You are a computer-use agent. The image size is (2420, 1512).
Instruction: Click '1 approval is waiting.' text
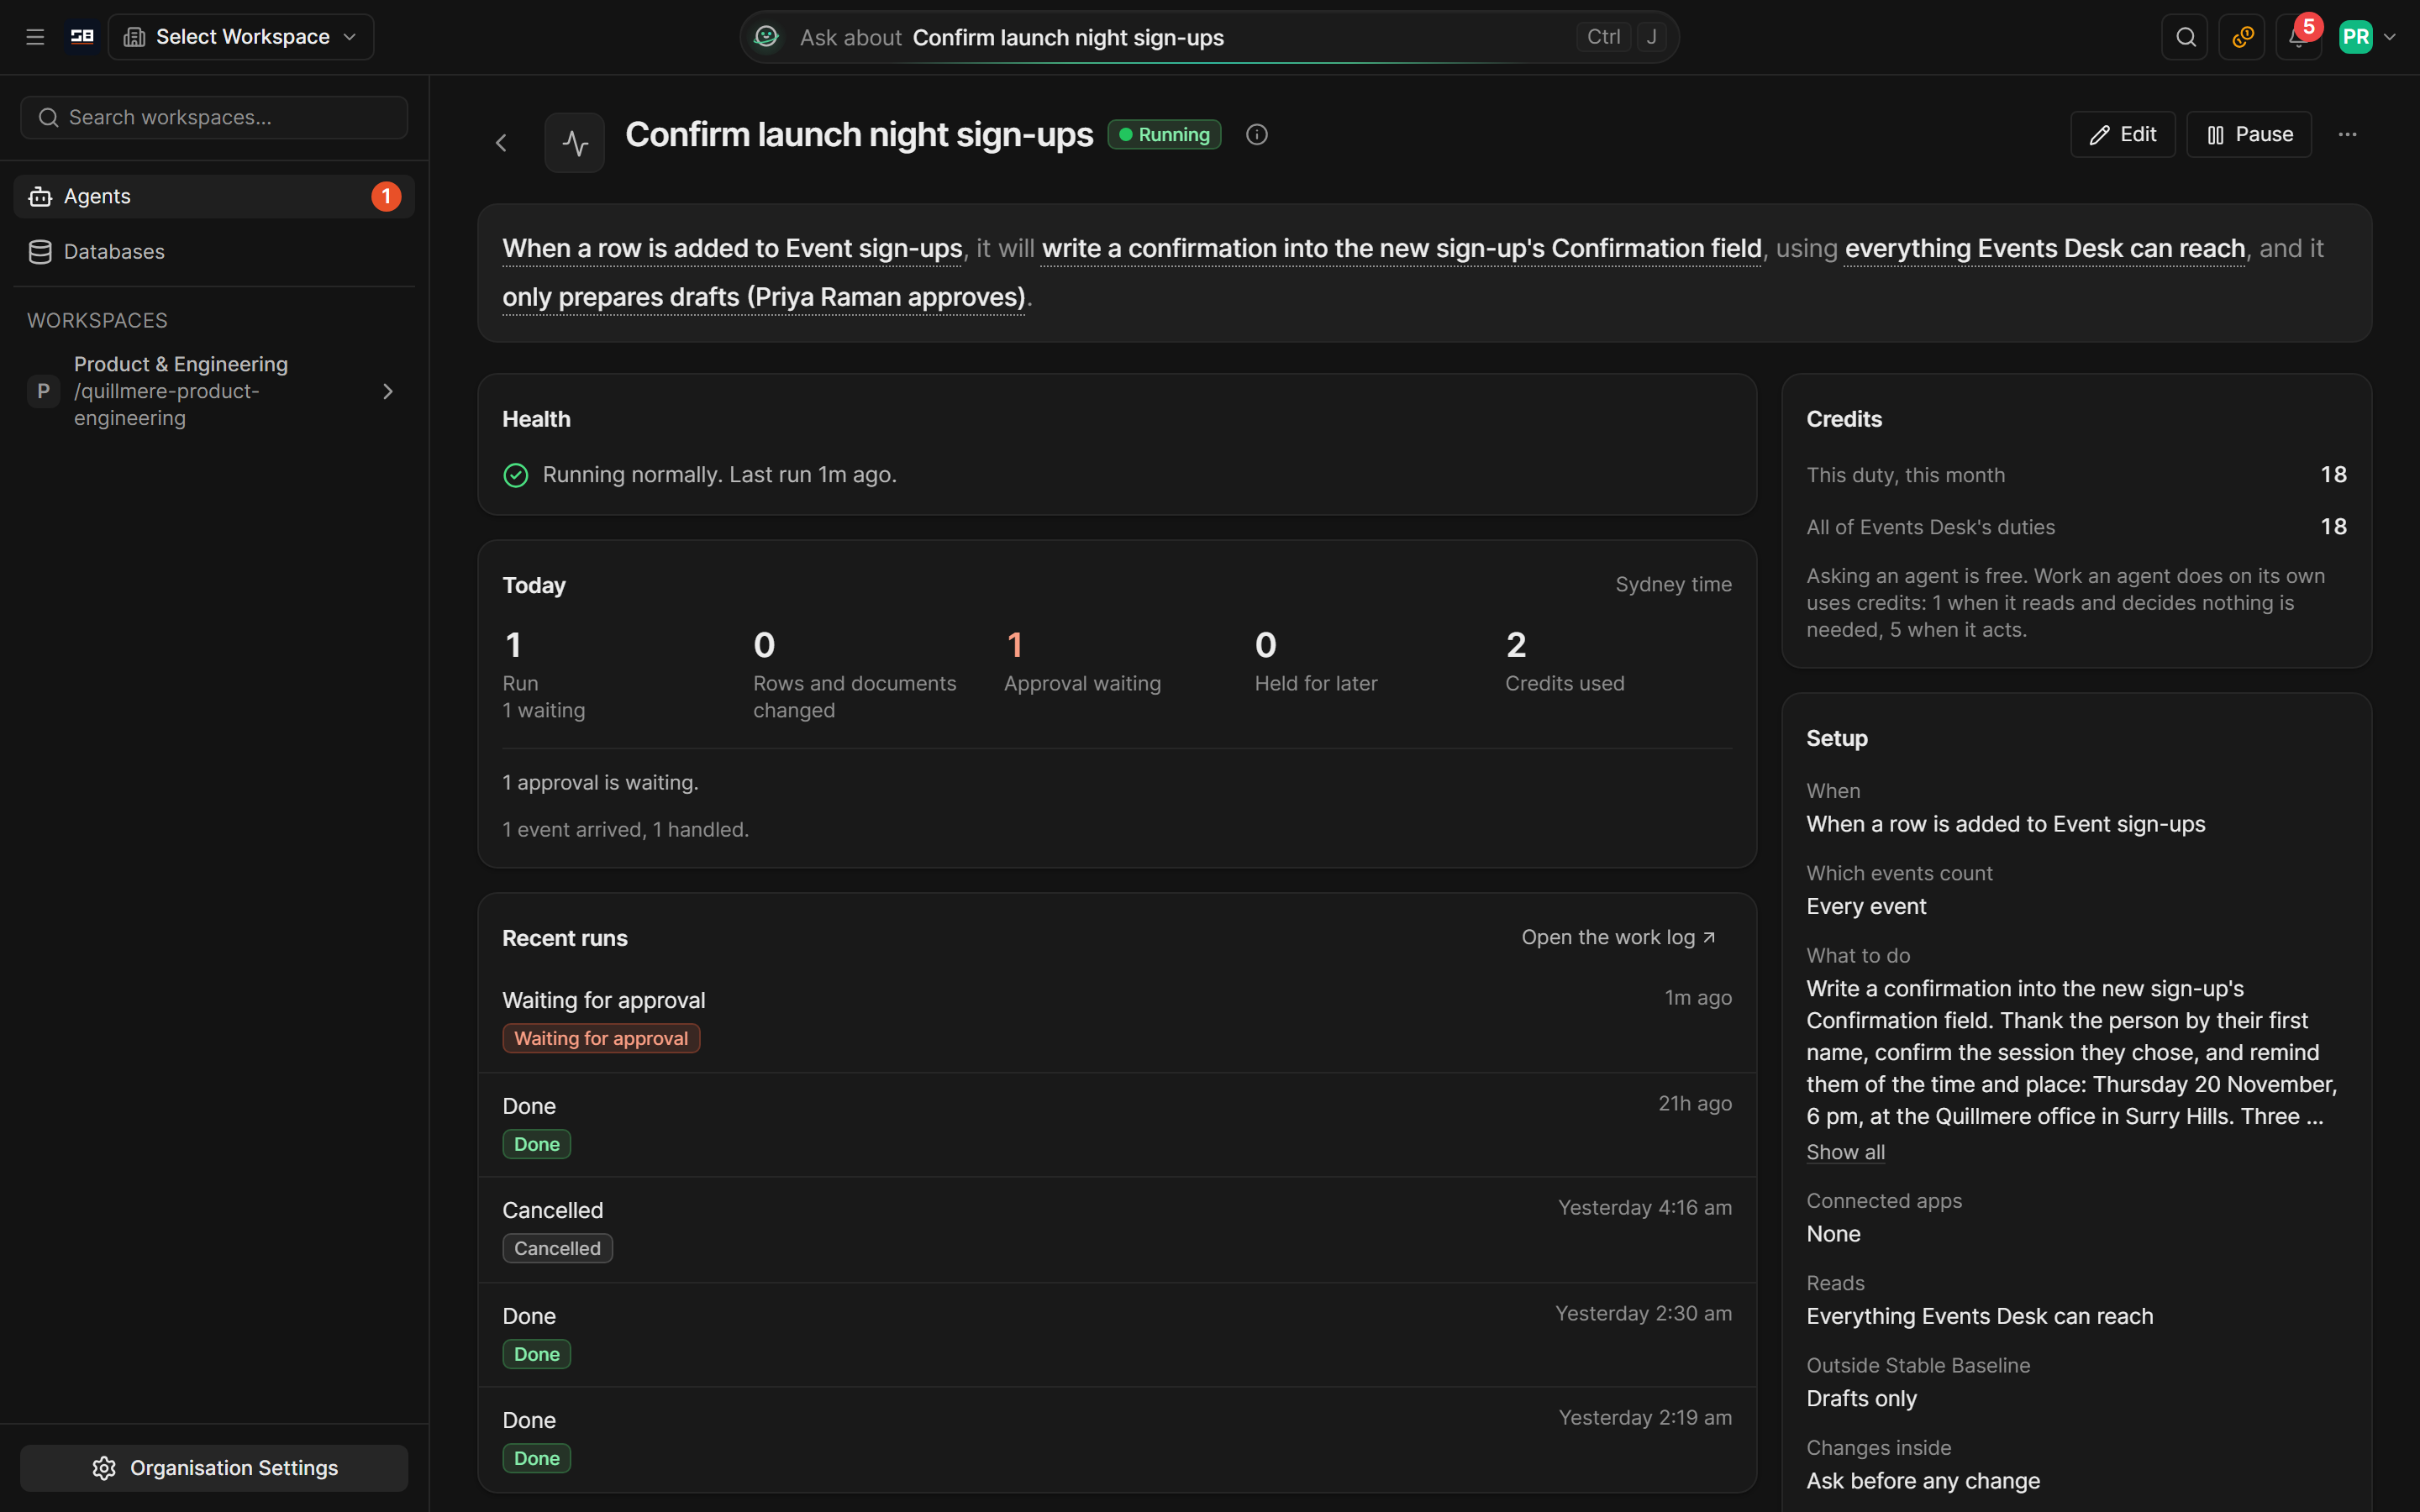point(600,782)
